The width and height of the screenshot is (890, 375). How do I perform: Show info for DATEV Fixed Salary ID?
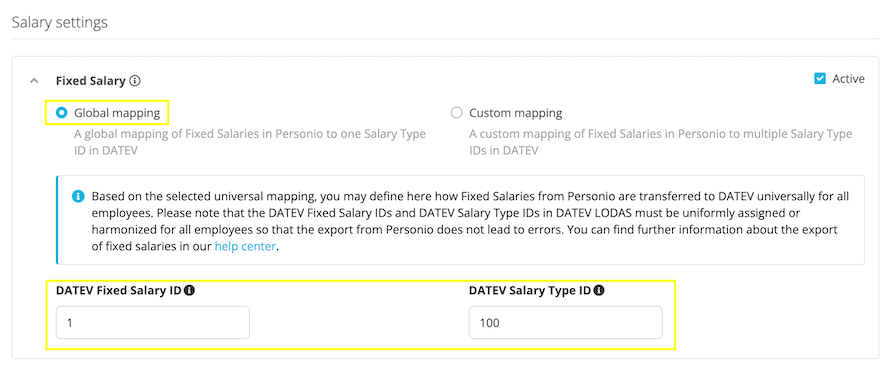190,290
